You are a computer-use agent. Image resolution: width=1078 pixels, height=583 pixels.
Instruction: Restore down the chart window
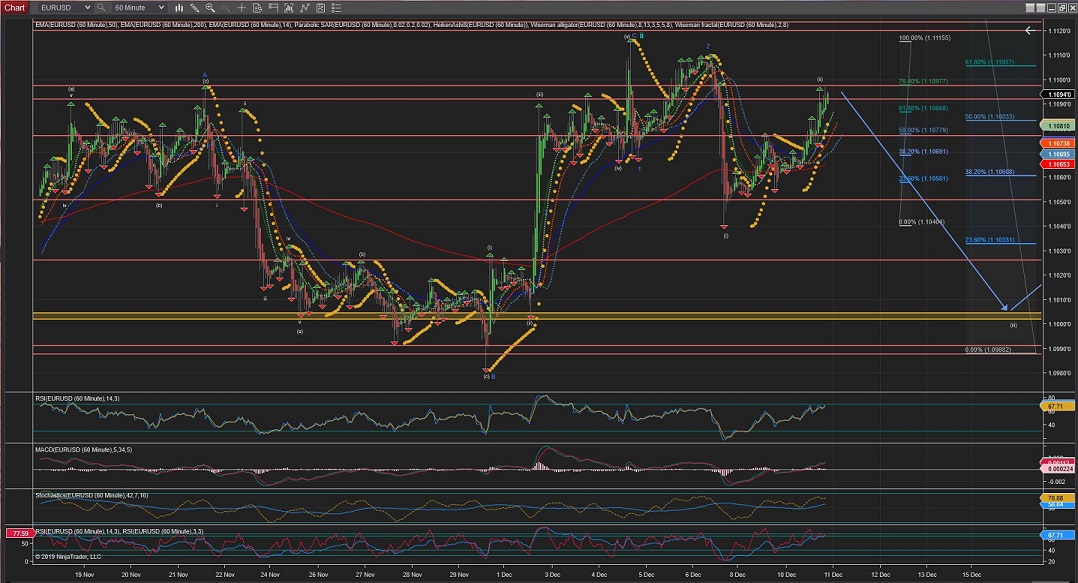coord(1062,8)
